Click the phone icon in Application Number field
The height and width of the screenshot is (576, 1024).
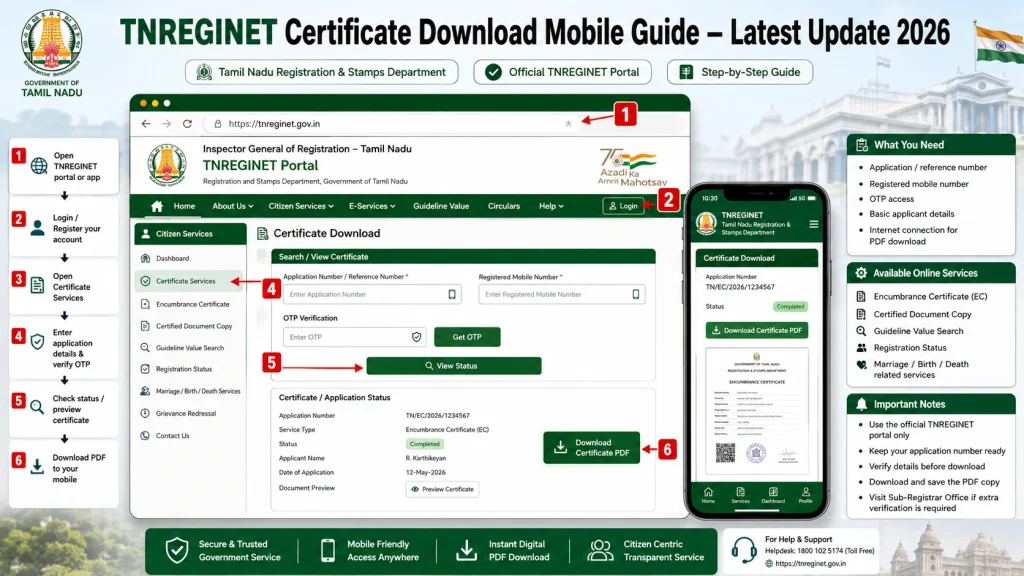[x=452, y=295]
